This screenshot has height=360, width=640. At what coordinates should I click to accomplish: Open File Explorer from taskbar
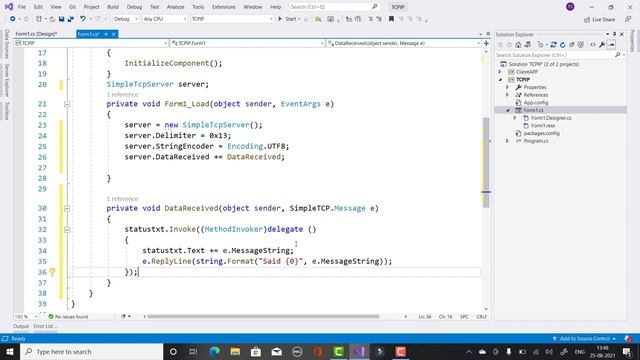(235, 351)
